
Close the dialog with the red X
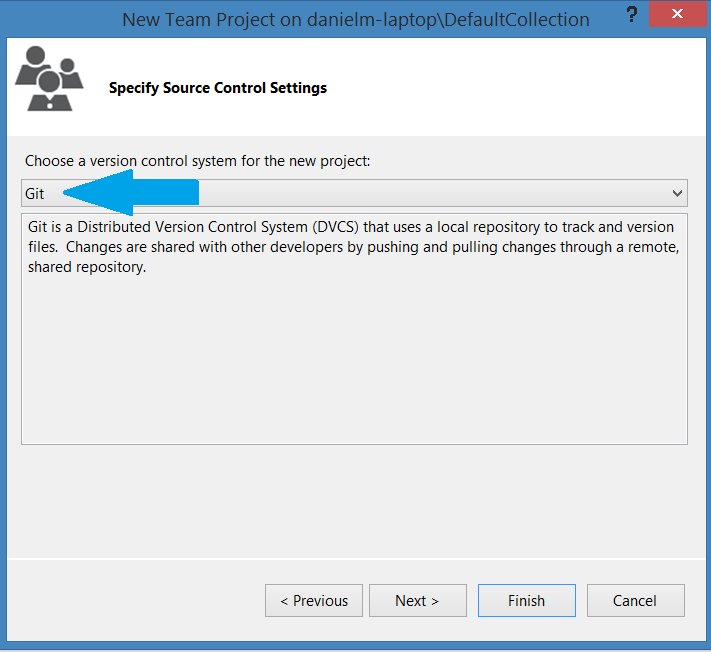(677, 14)
